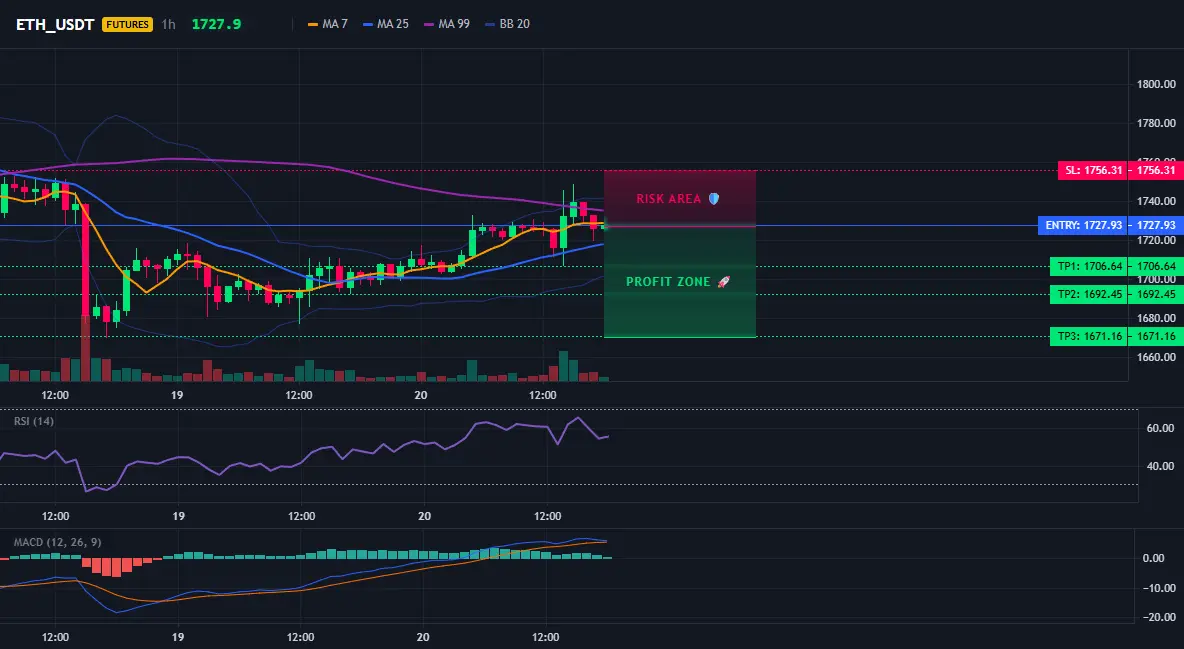Select the SL: 1756.31 stop-loss tag
The width and height of the screenshot is (1184, 649).
[1093, 170]
